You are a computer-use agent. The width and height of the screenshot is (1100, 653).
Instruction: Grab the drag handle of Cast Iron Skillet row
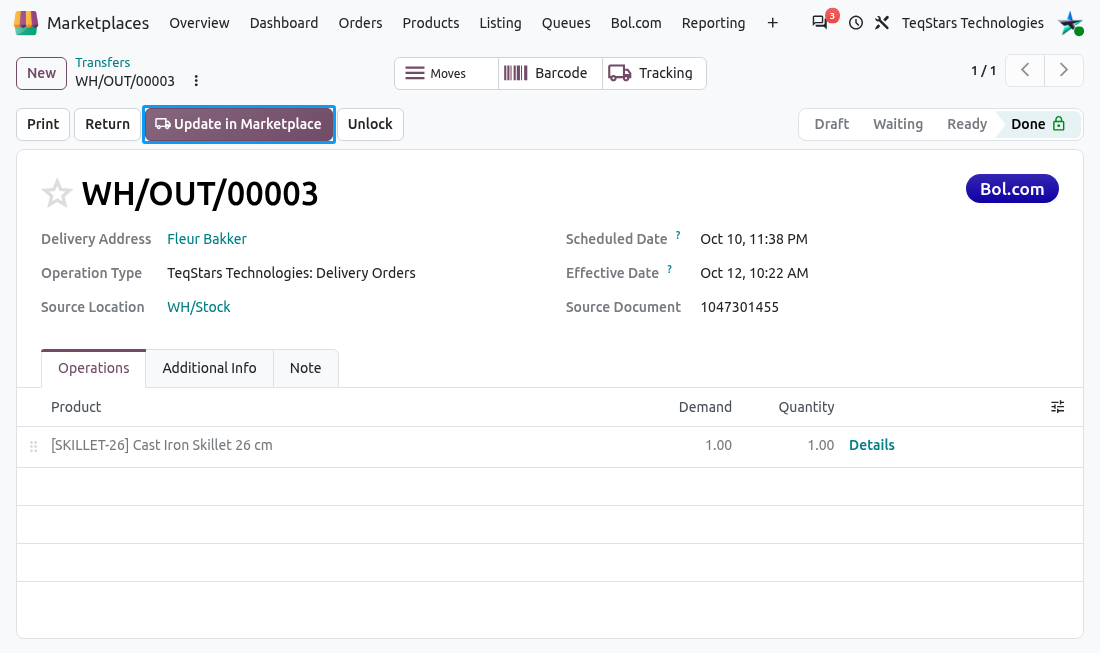[33, 446]
